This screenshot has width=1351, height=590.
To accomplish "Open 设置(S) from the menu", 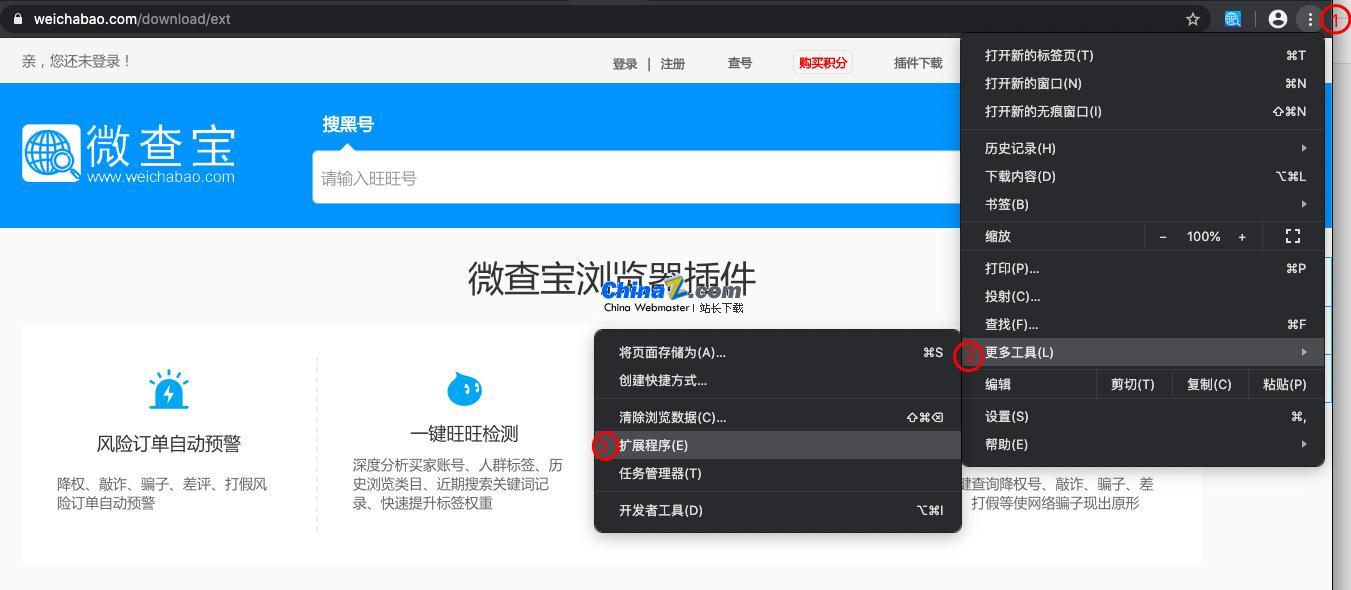I will pos(1142,416).
